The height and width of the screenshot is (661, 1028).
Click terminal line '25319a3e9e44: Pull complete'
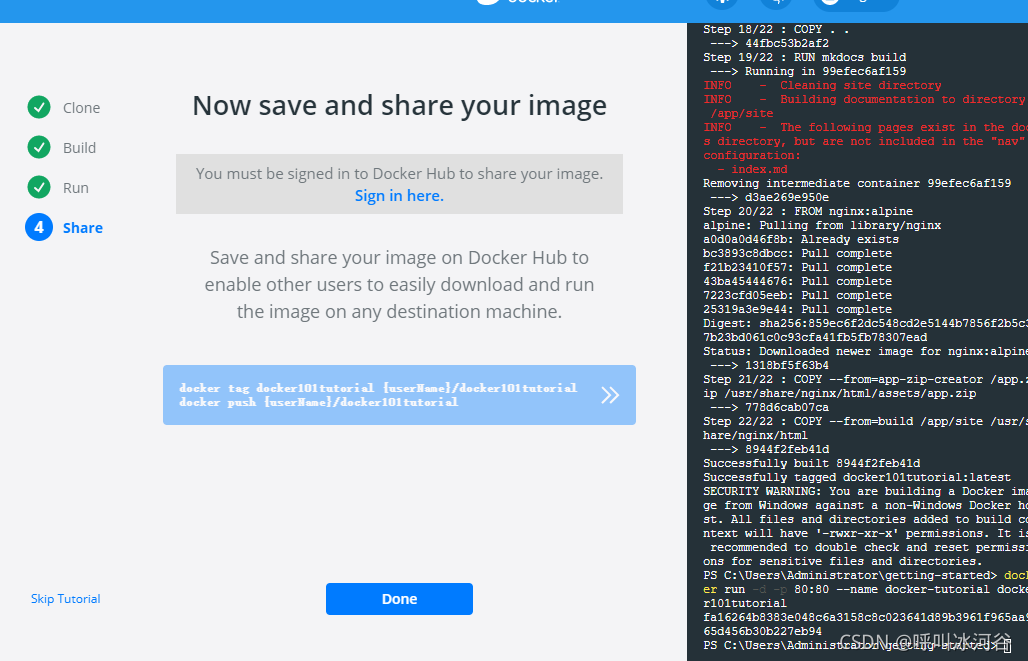pos(797,309)
